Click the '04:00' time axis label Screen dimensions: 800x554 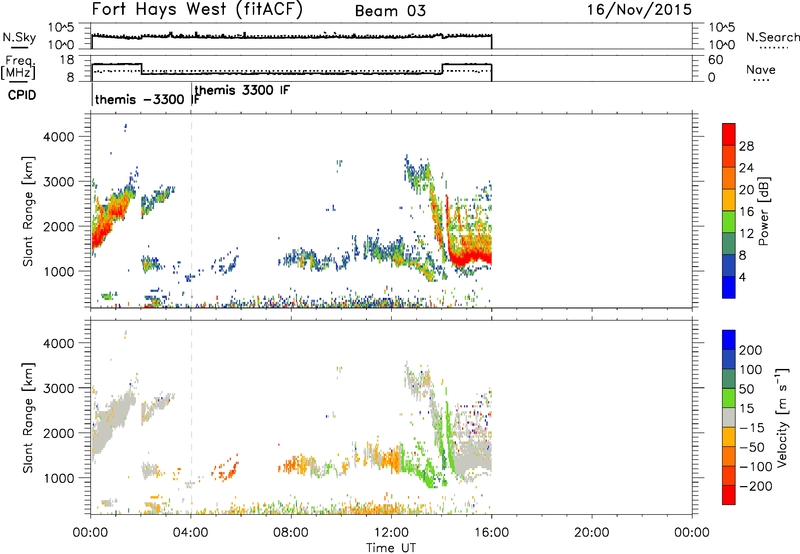(x=190, y=533)
